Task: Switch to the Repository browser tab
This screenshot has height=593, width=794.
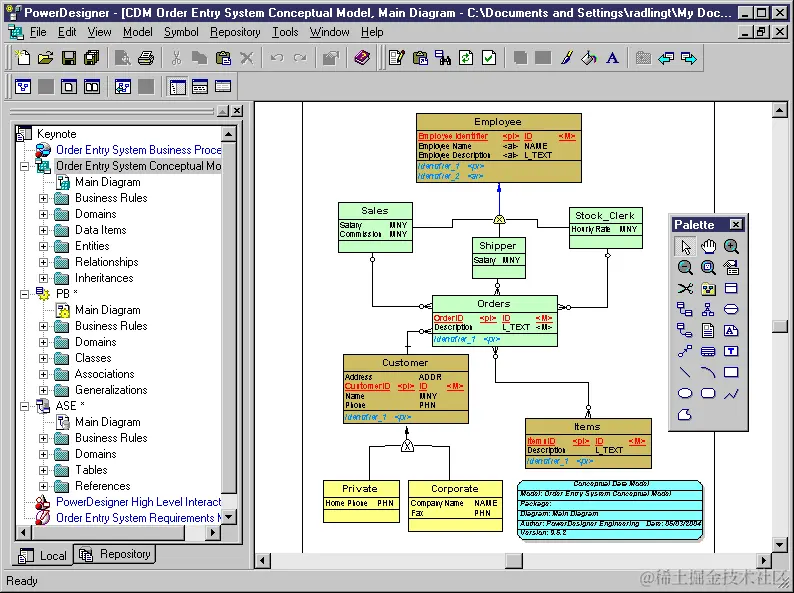Action: (x=115, y=555)
